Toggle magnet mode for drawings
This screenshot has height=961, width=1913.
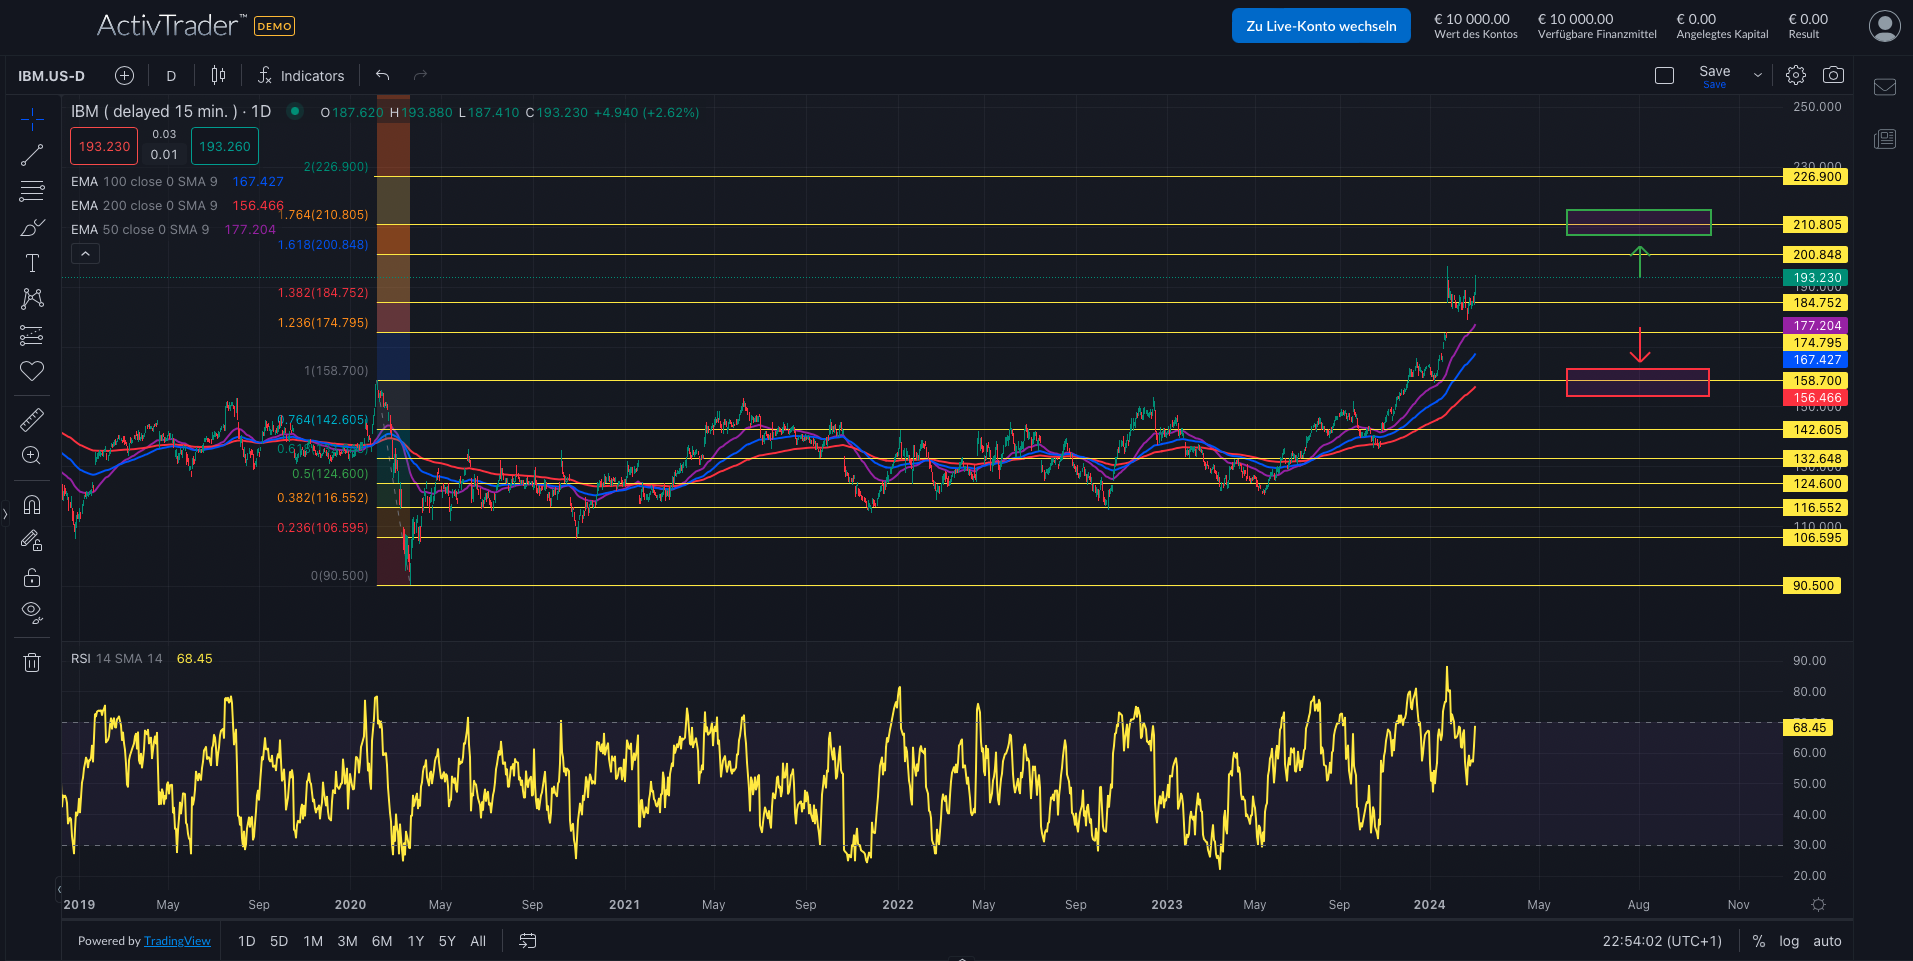[32, 504]
